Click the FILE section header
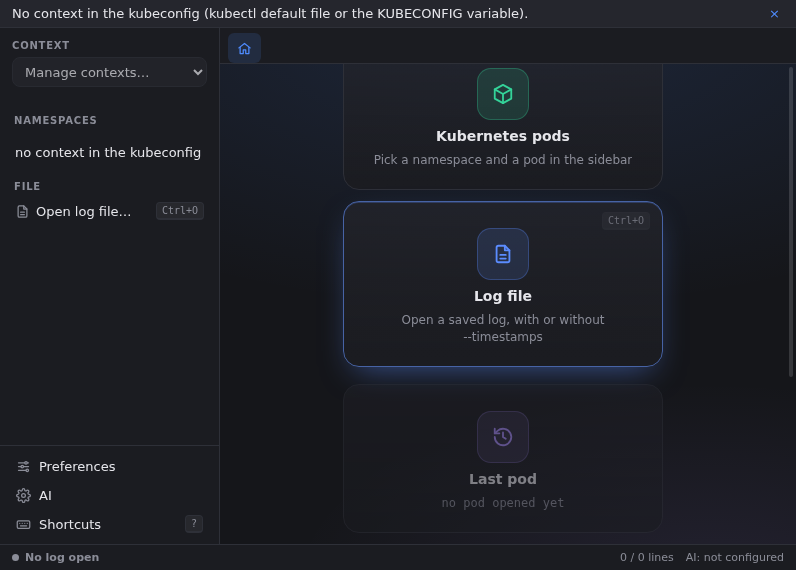The image size is (796, 570). 27,186
